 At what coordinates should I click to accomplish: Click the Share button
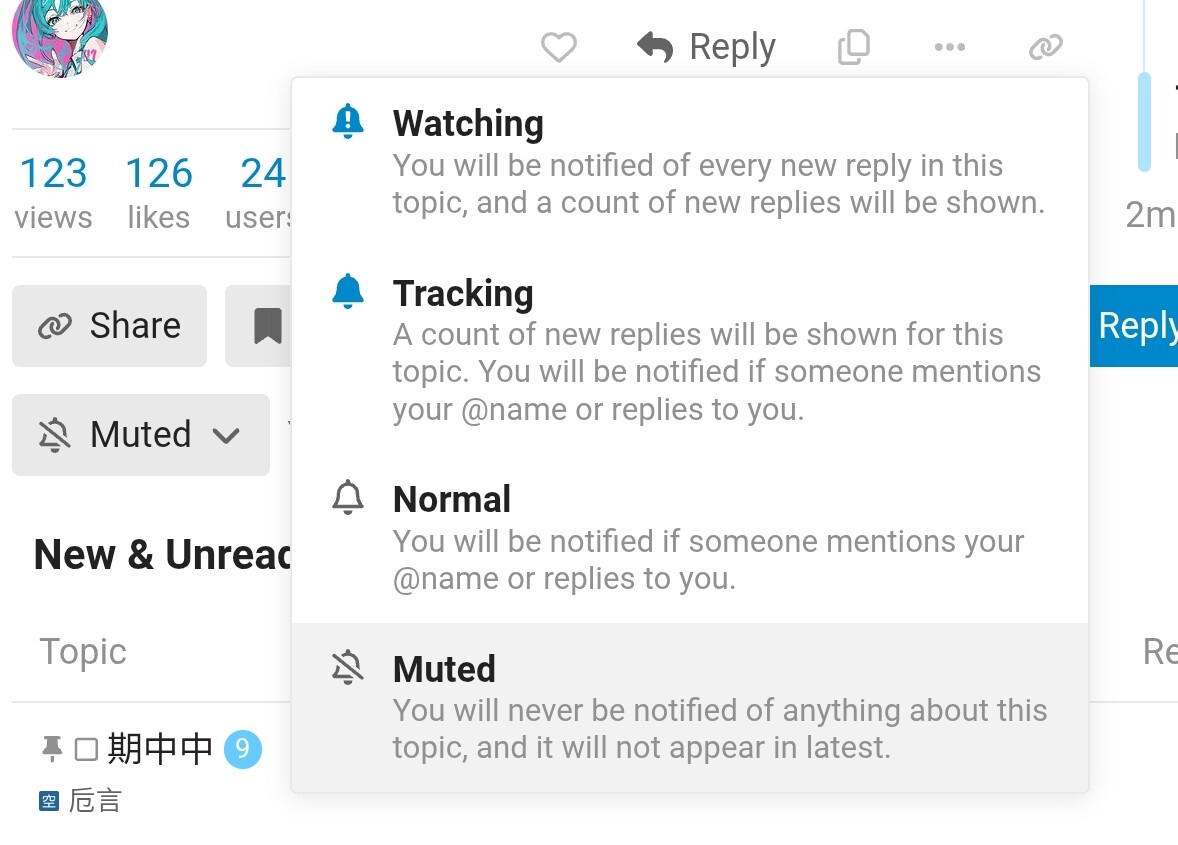(x=109, y=326)
